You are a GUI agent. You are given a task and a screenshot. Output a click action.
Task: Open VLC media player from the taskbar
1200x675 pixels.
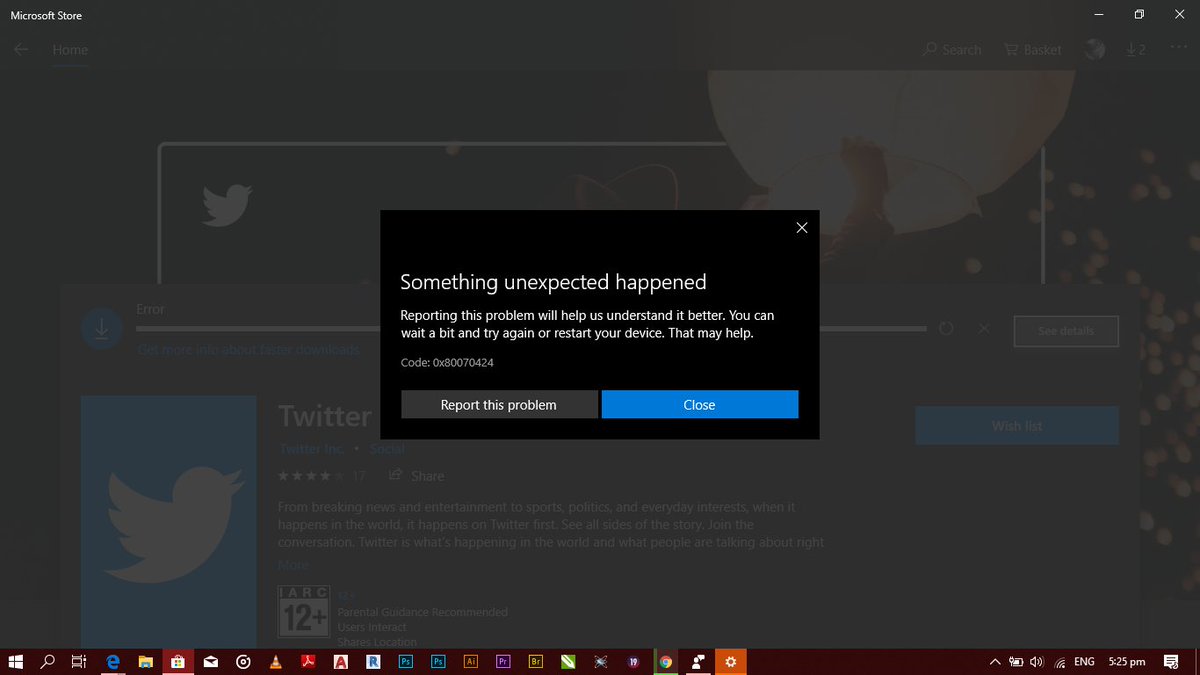coord(276,661)
